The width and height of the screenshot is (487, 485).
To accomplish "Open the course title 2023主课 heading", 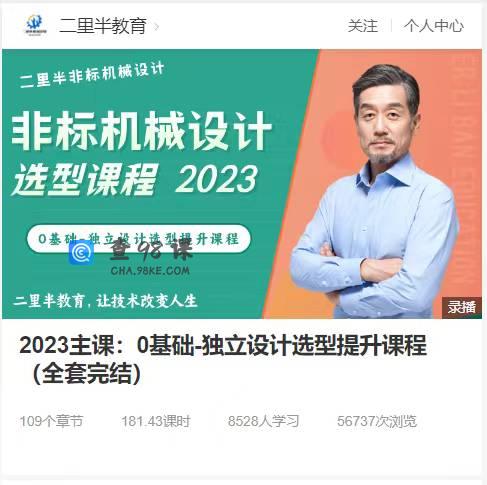I will click(223, 345).
